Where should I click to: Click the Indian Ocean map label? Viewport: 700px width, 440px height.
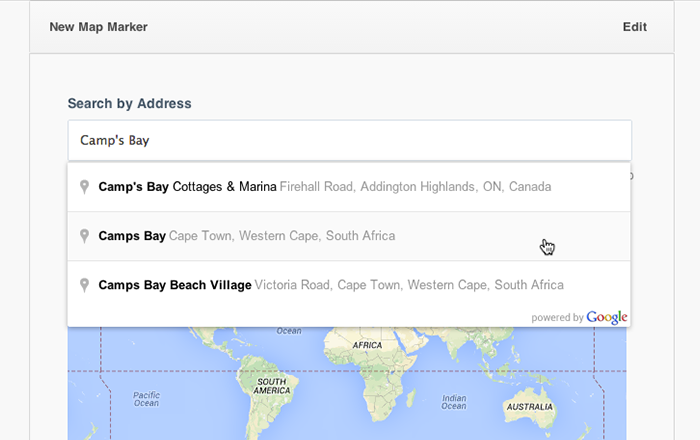tap(453, 401)
